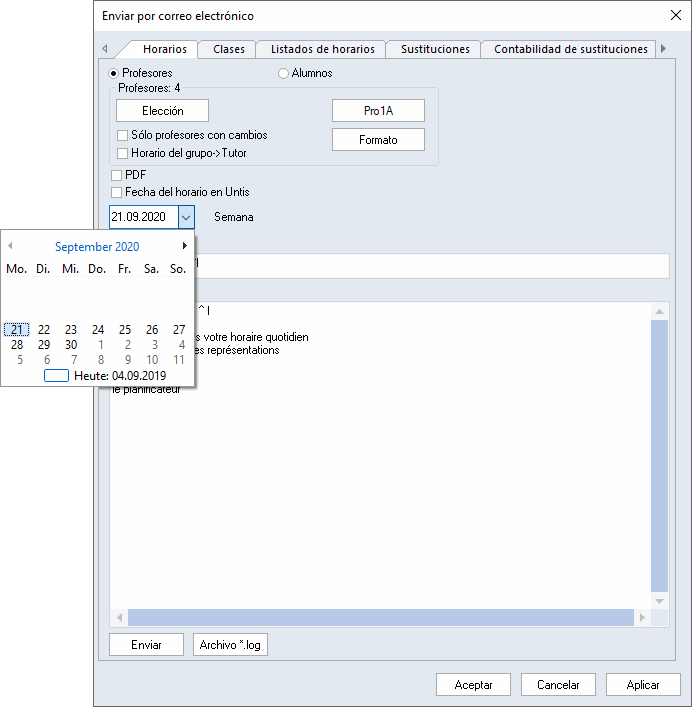Viewport: 692px width, 707px height.
Task: Select day 29 in the calendar
Action: pyautogui.click(x=44, y=345)
